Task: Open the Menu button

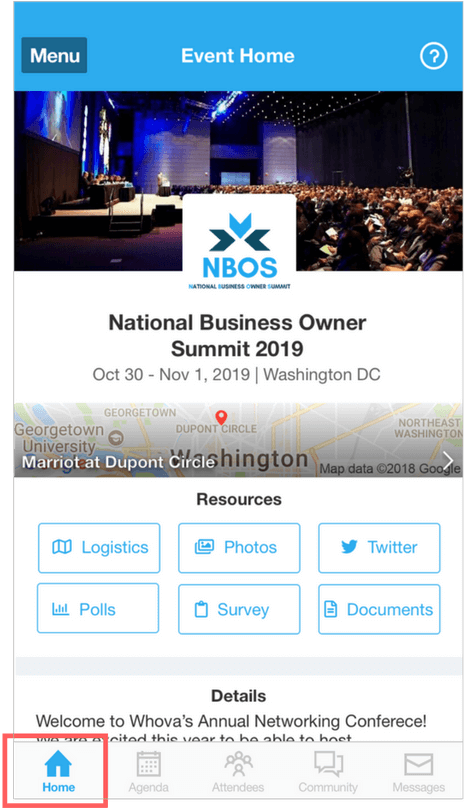Action: [54, 55]
